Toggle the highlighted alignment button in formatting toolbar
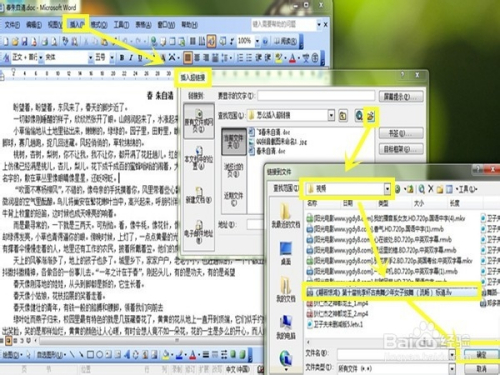Image resolution: width=500 pixels, height=375 pixels. coord(188,58)
